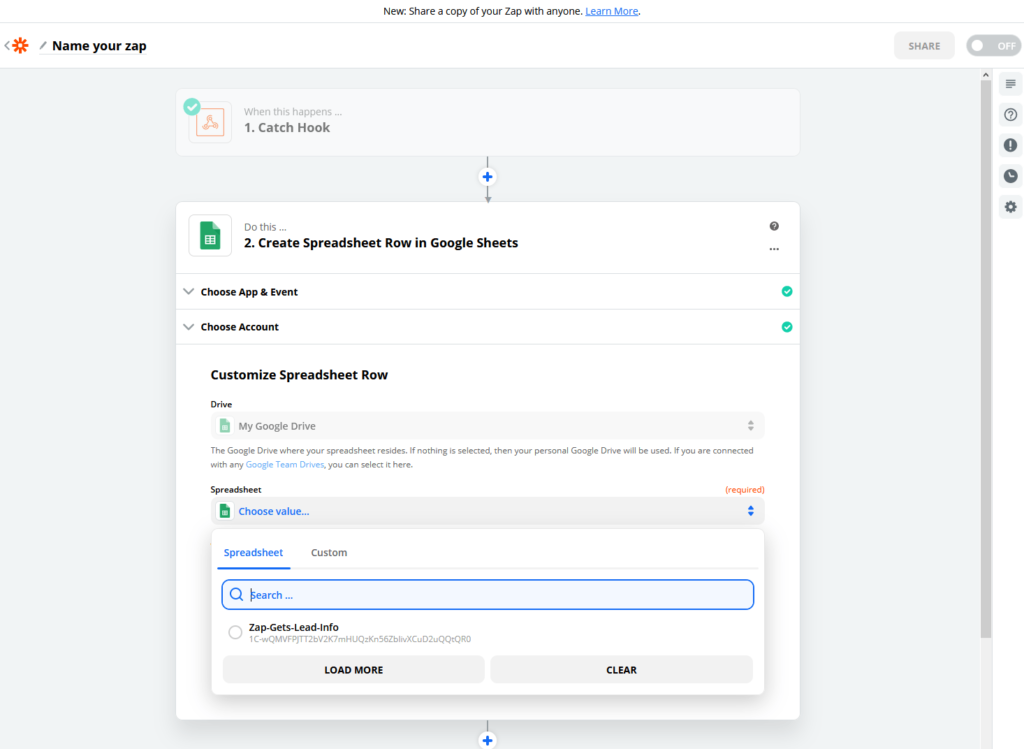Select the Spreadsheet tab
This screenshot has width=1024, height=749.
pos(253,552)
